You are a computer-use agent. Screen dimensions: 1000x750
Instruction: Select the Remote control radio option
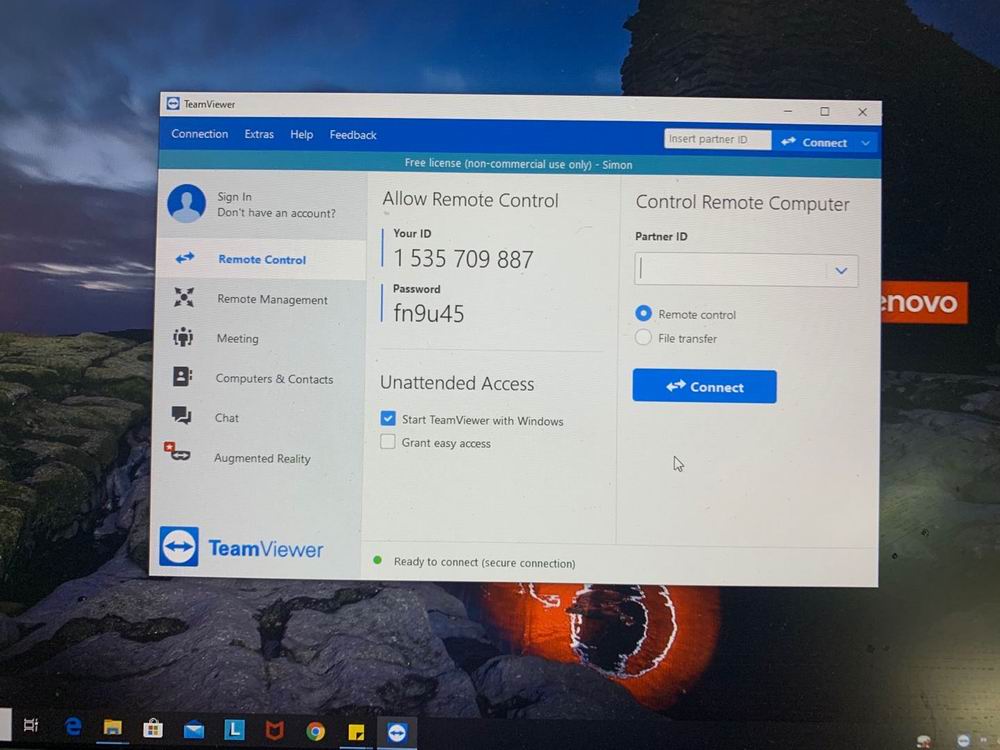click(x=644, y=314)
